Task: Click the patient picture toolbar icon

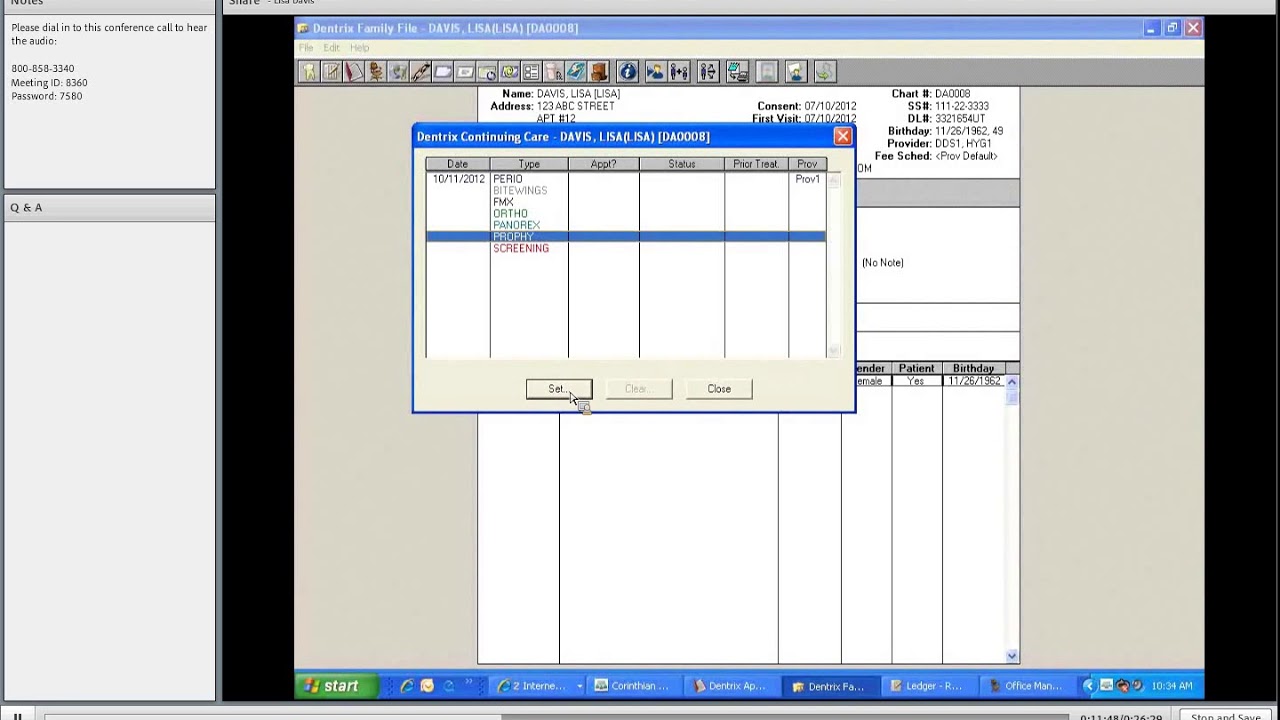Action: (x=796, y=72)
